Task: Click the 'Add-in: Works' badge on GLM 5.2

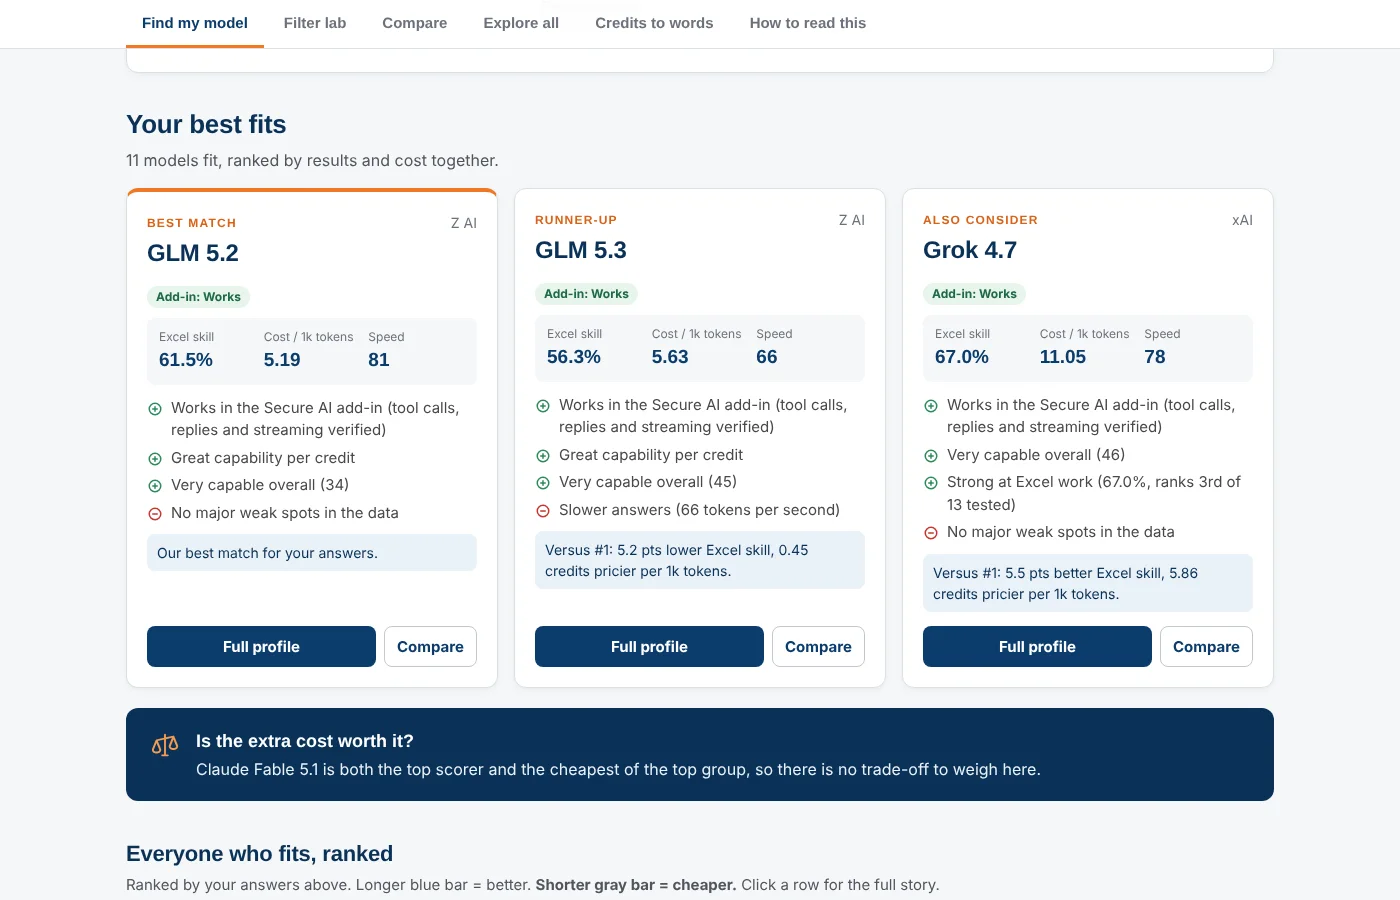Action: click(x=198, y=297)
